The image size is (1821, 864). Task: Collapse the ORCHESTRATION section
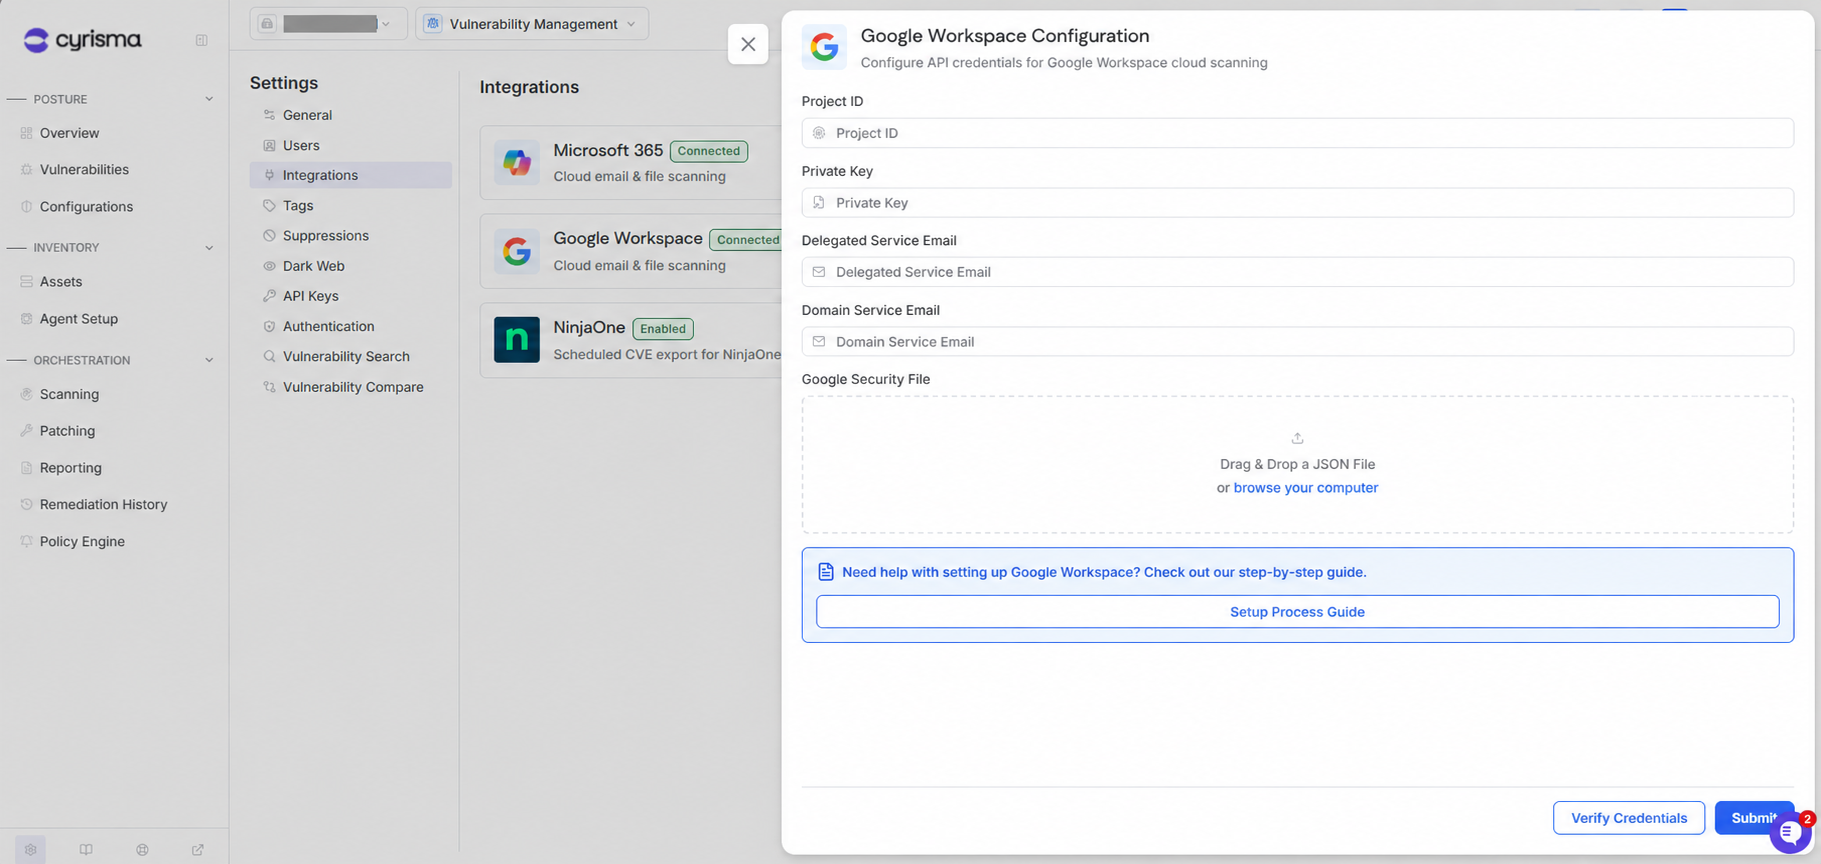[209, 360]
